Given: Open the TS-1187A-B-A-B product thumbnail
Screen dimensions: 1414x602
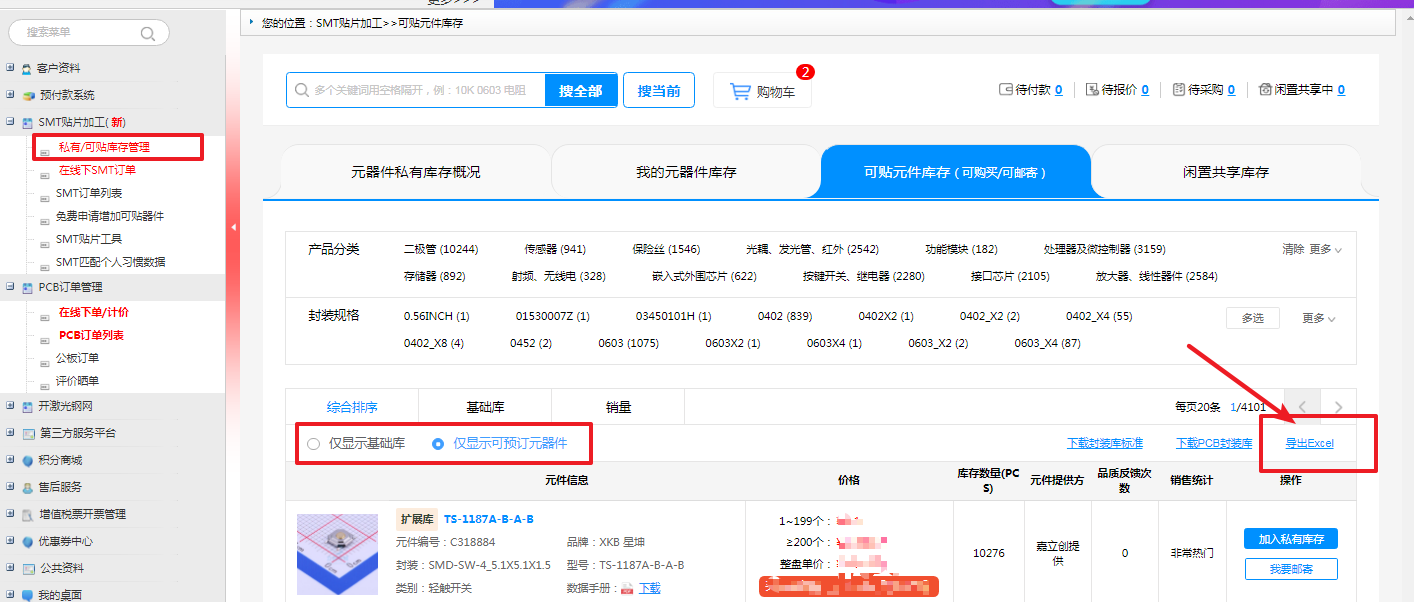Looking at the screenshot, I should pos(337,555).
